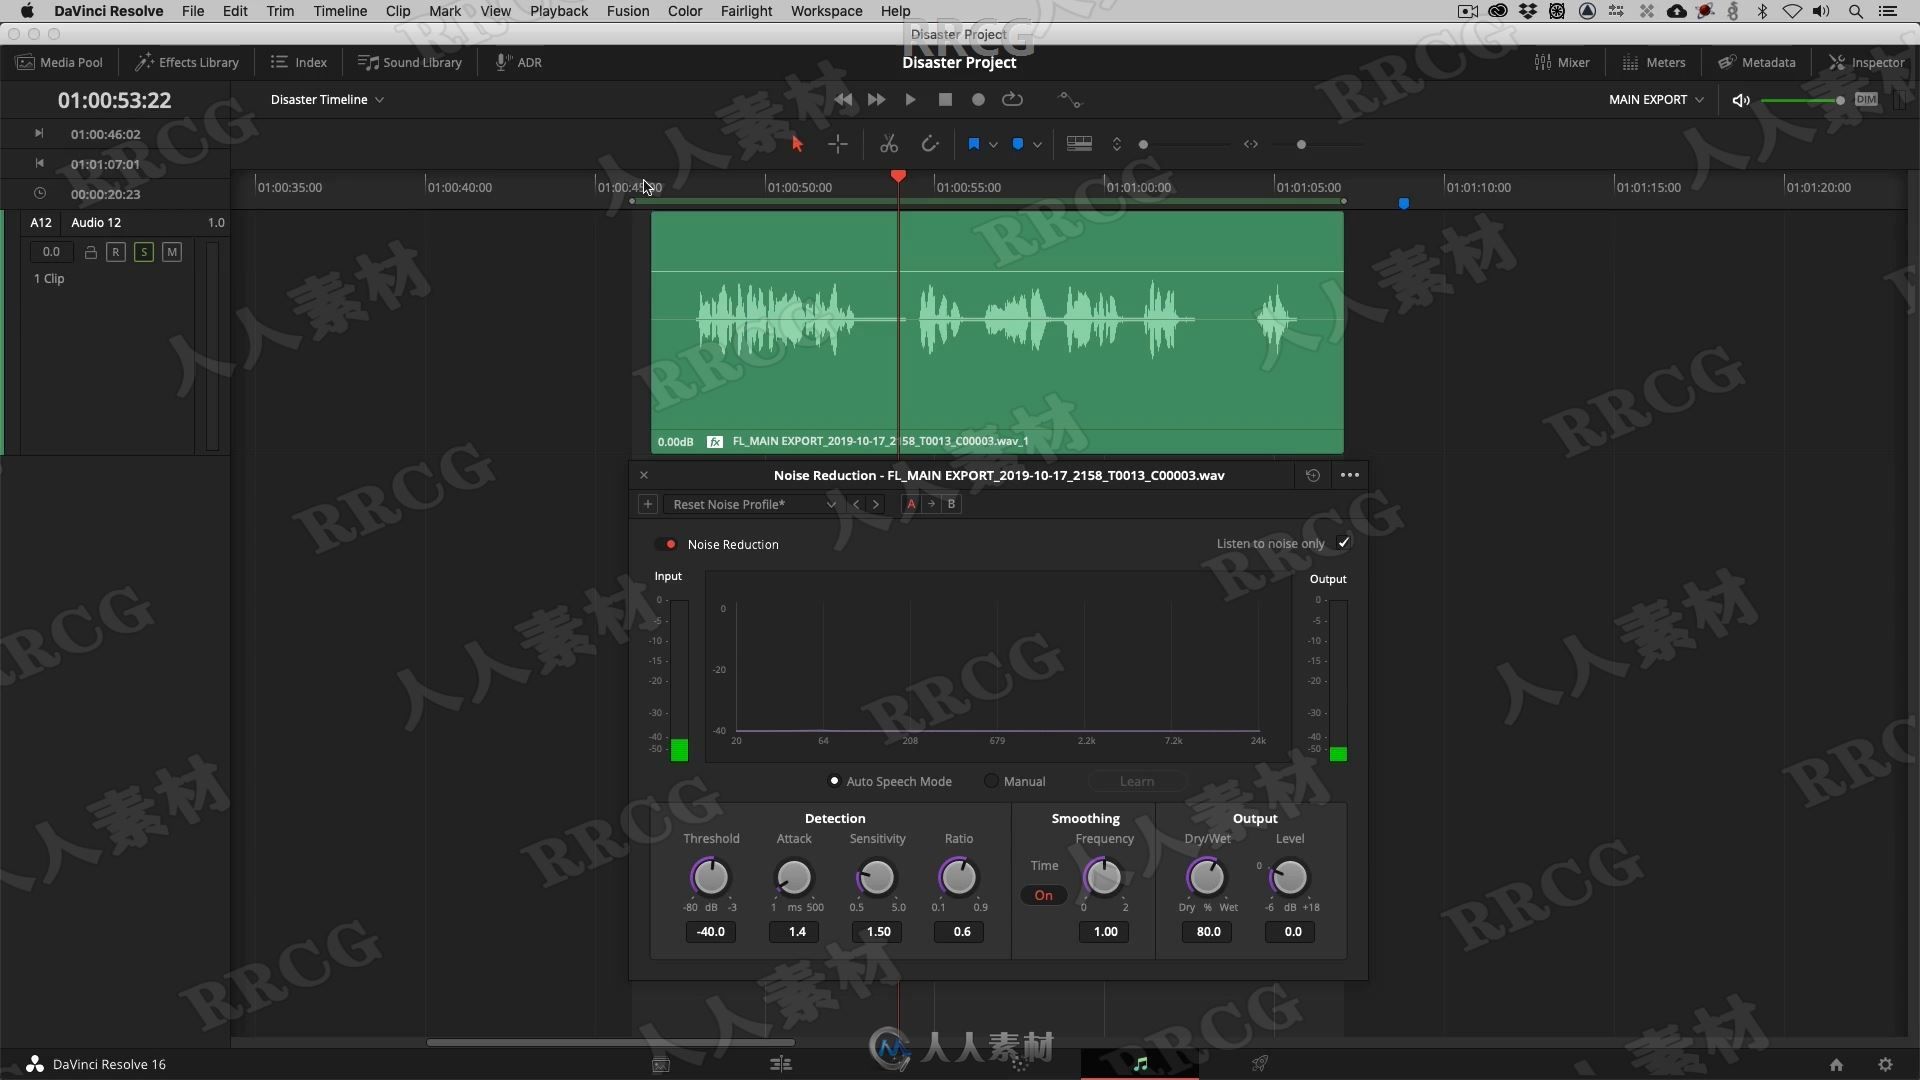The image size is (1920, 1080).
Task: Toggle Smoothing Time On button
Action: 1043,895
